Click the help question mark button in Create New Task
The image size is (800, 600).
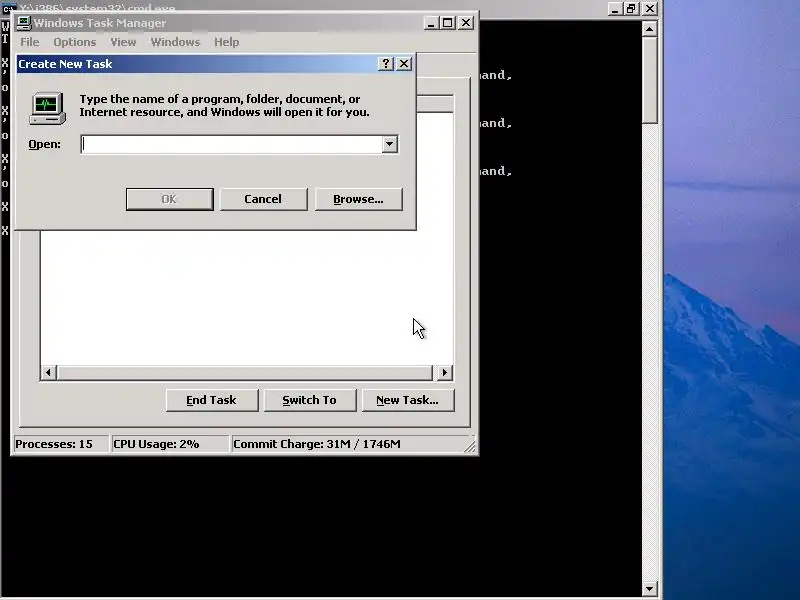[386, 63]
